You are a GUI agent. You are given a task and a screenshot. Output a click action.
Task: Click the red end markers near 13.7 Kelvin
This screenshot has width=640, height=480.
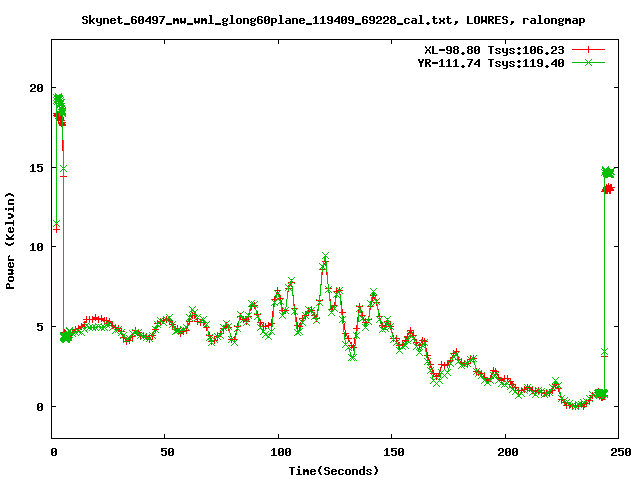click(608, 188)
